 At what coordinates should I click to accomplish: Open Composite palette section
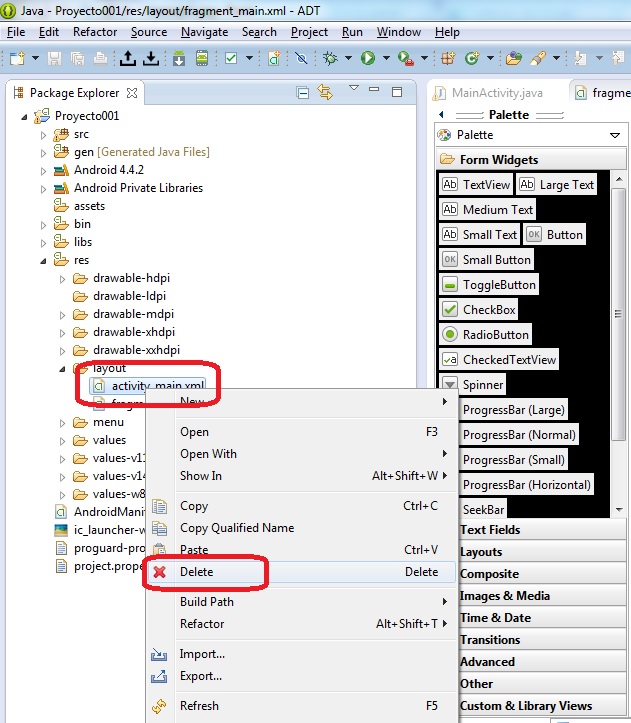point(543,574)
